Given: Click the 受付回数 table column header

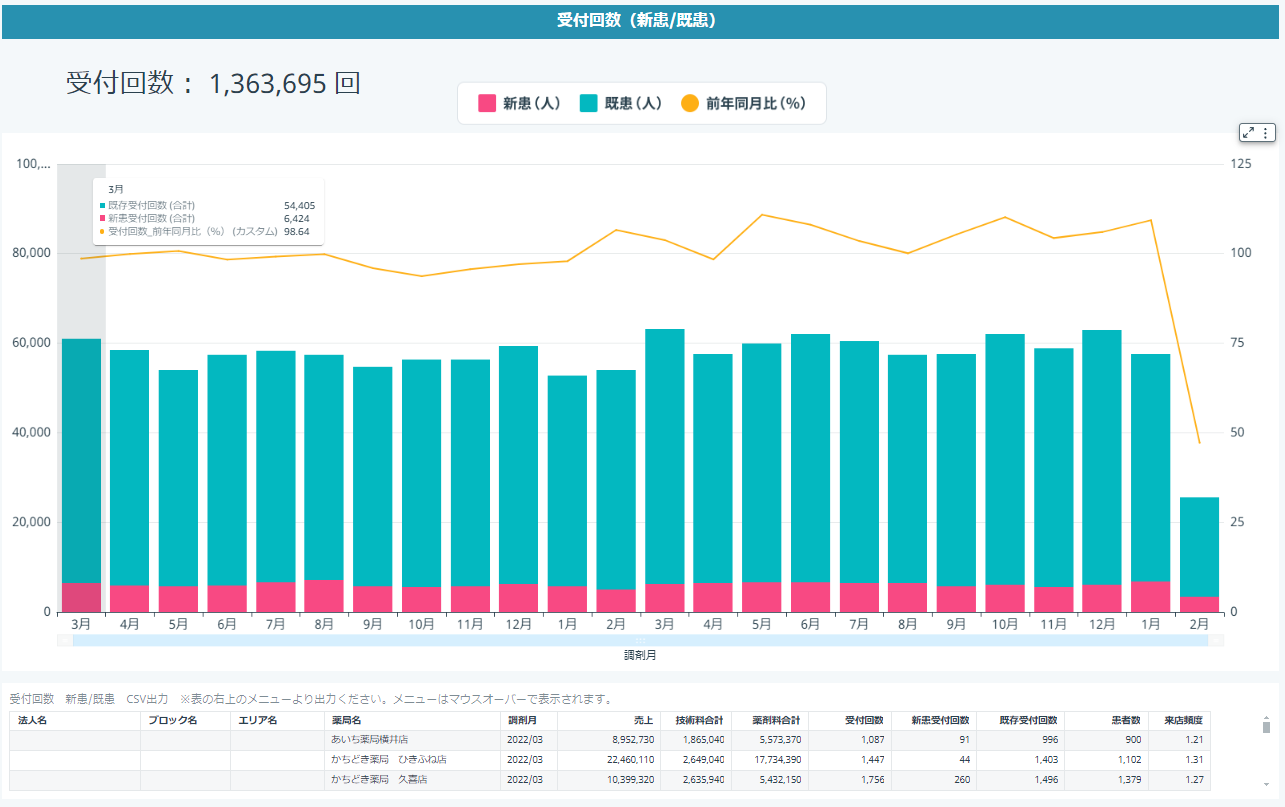Looking at the screenshot, I should tap(863, 720).
